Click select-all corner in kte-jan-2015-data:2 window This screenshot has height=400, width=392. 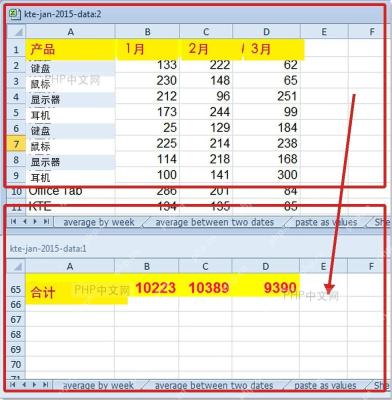[x=17, y=32]
